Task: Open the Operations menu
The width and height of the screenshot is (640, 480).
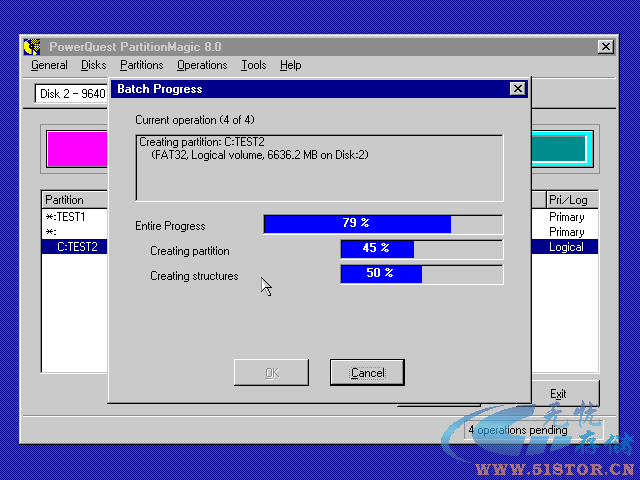Action: [x=202, y=65]
